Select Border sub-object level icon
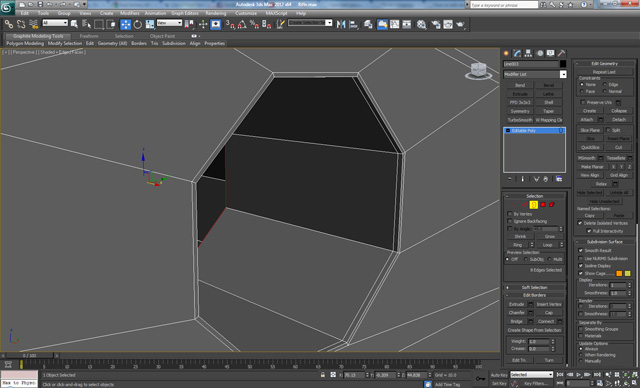Viewport: 640px width, 388px height. click(533, 204)
